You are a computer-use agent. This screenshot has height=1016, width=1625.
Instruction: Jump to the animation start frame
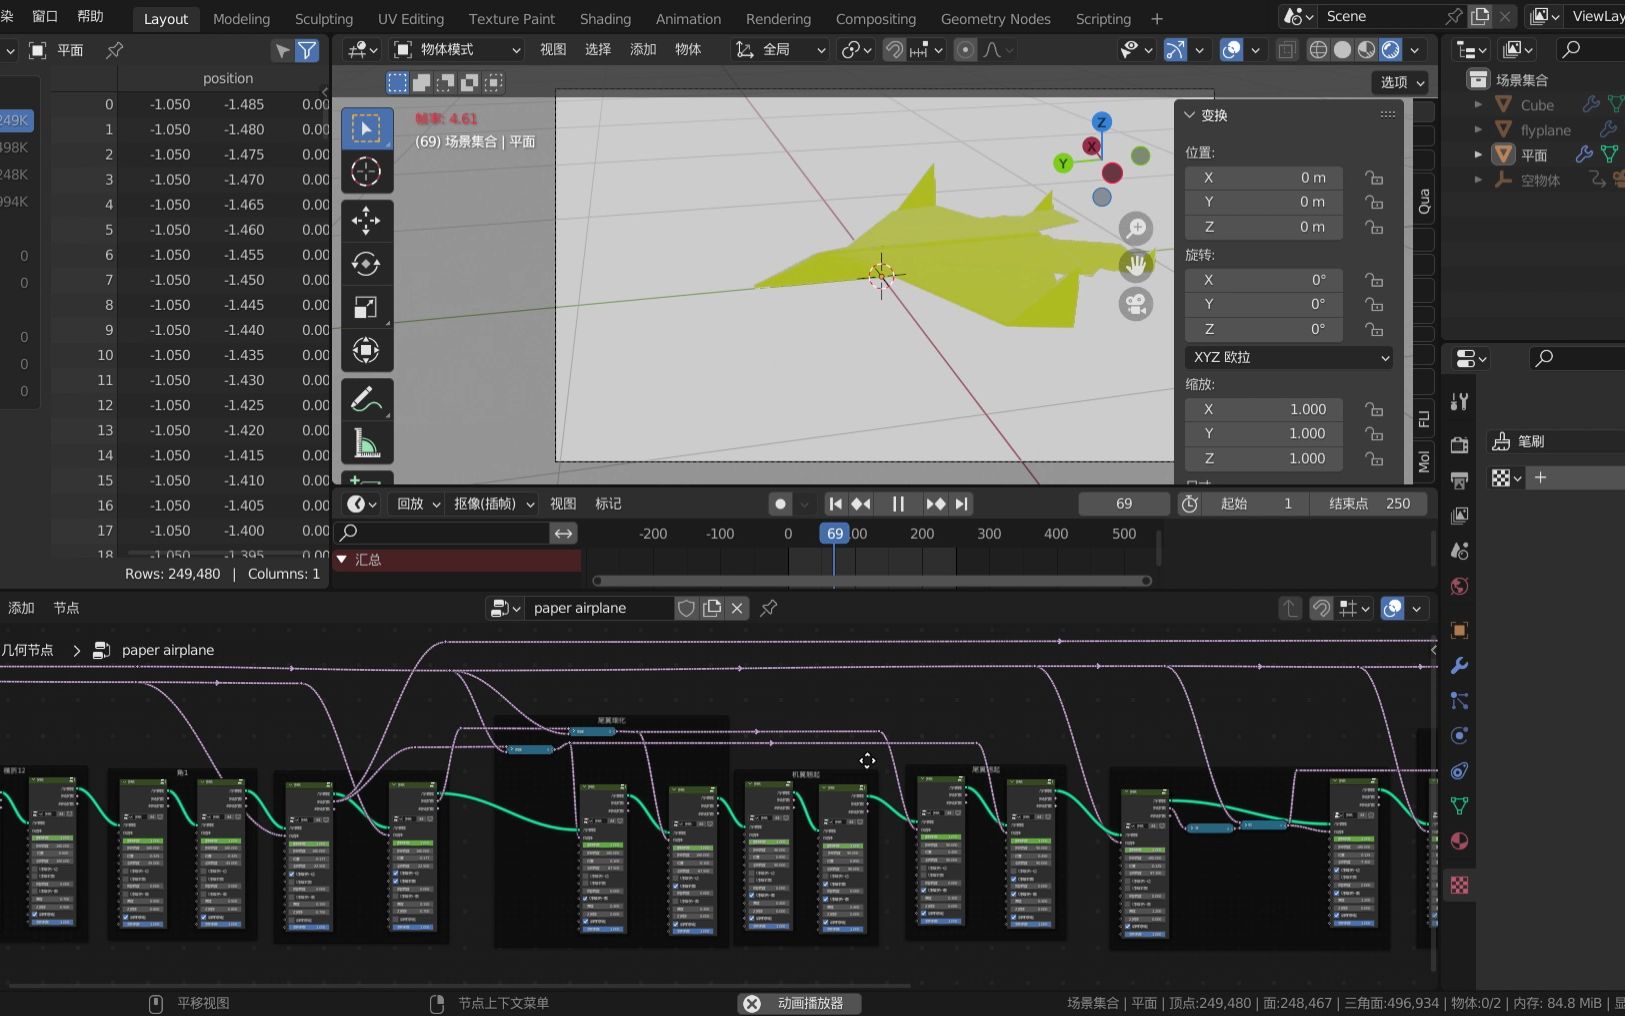(x=836, y=504)
